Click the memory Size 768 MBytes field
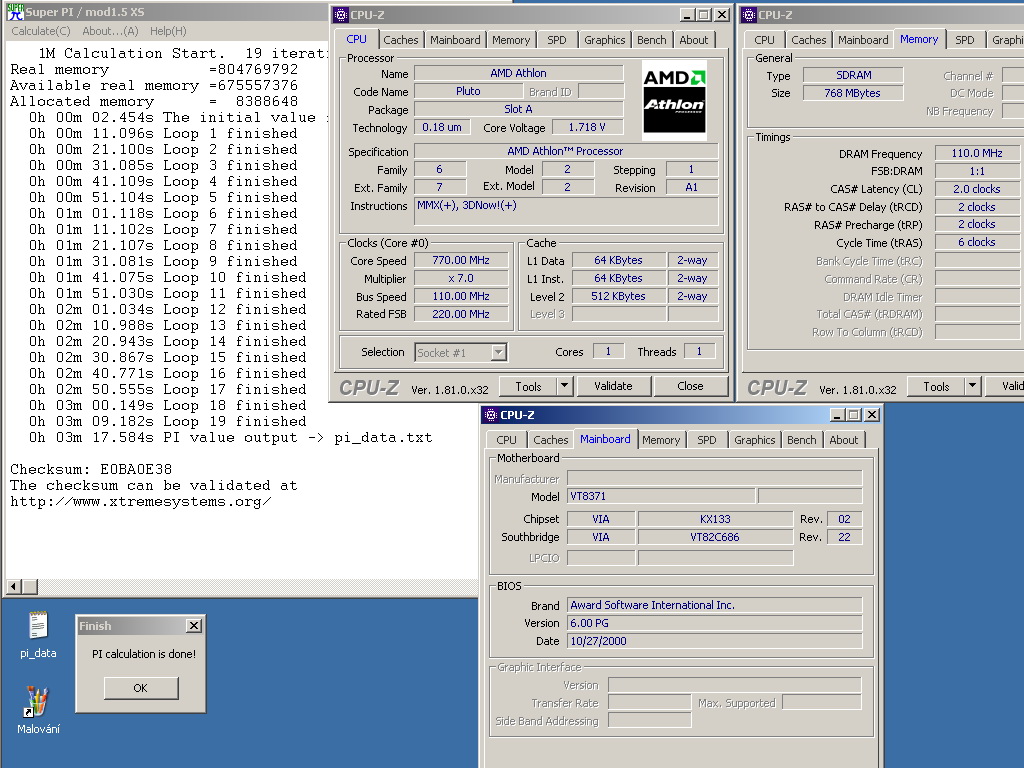Screen dimensions: 1024x768 [852, 93]
